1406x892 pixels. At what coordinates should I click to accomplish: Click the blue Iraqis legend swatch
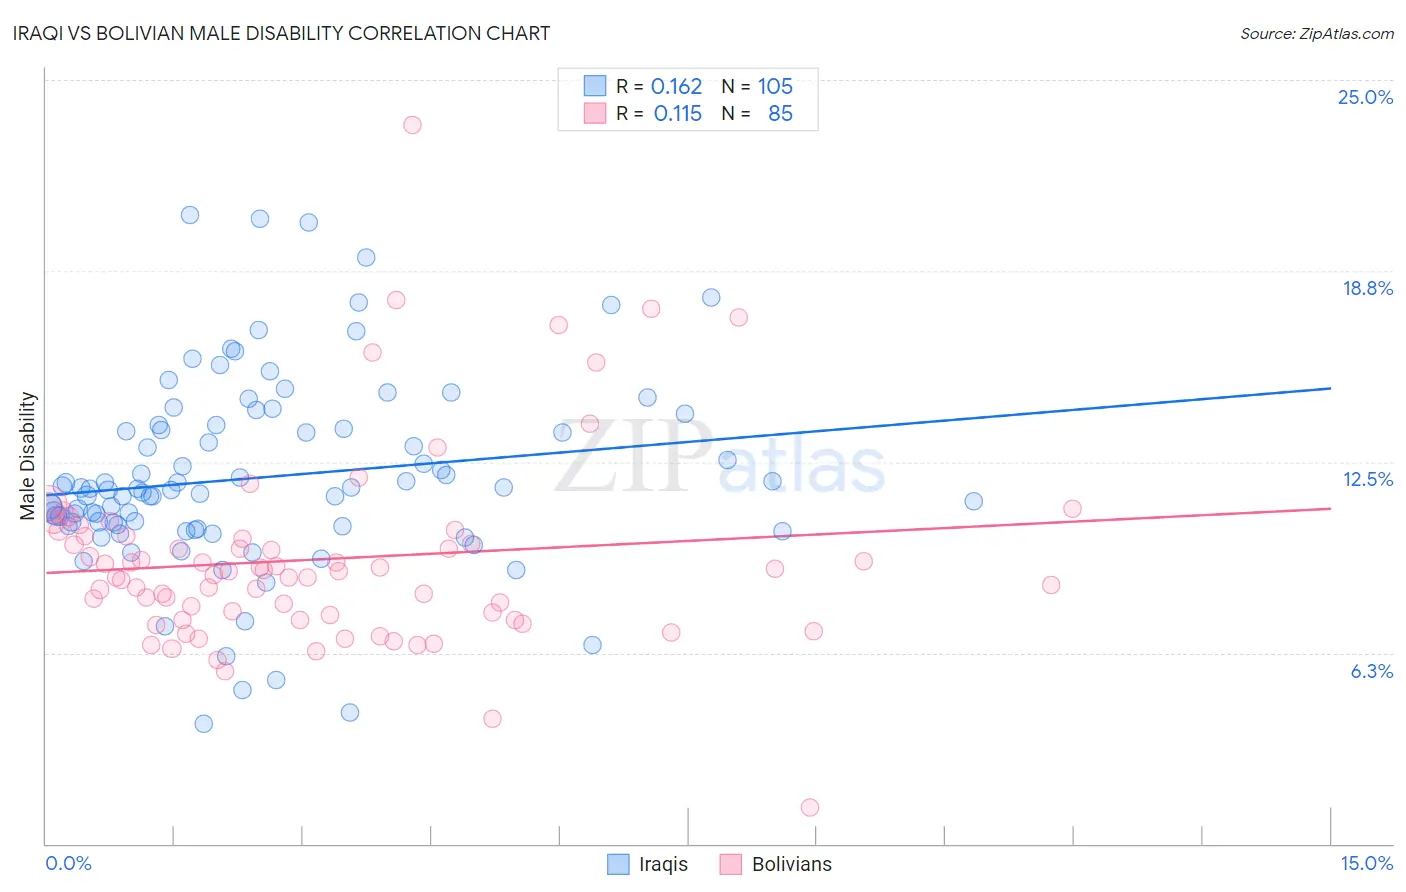[618, 864]
